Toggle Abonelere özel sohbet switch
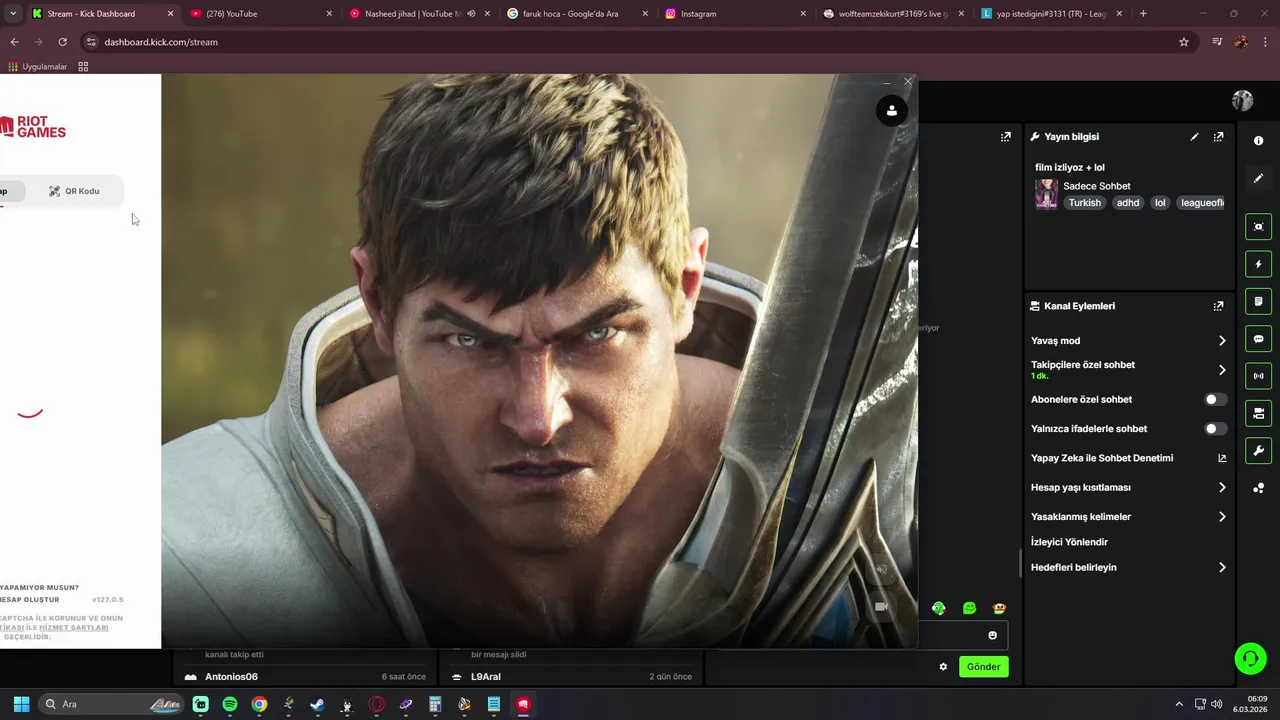1280x720 pixels. pyautogui.click(x=1214, y=399)
